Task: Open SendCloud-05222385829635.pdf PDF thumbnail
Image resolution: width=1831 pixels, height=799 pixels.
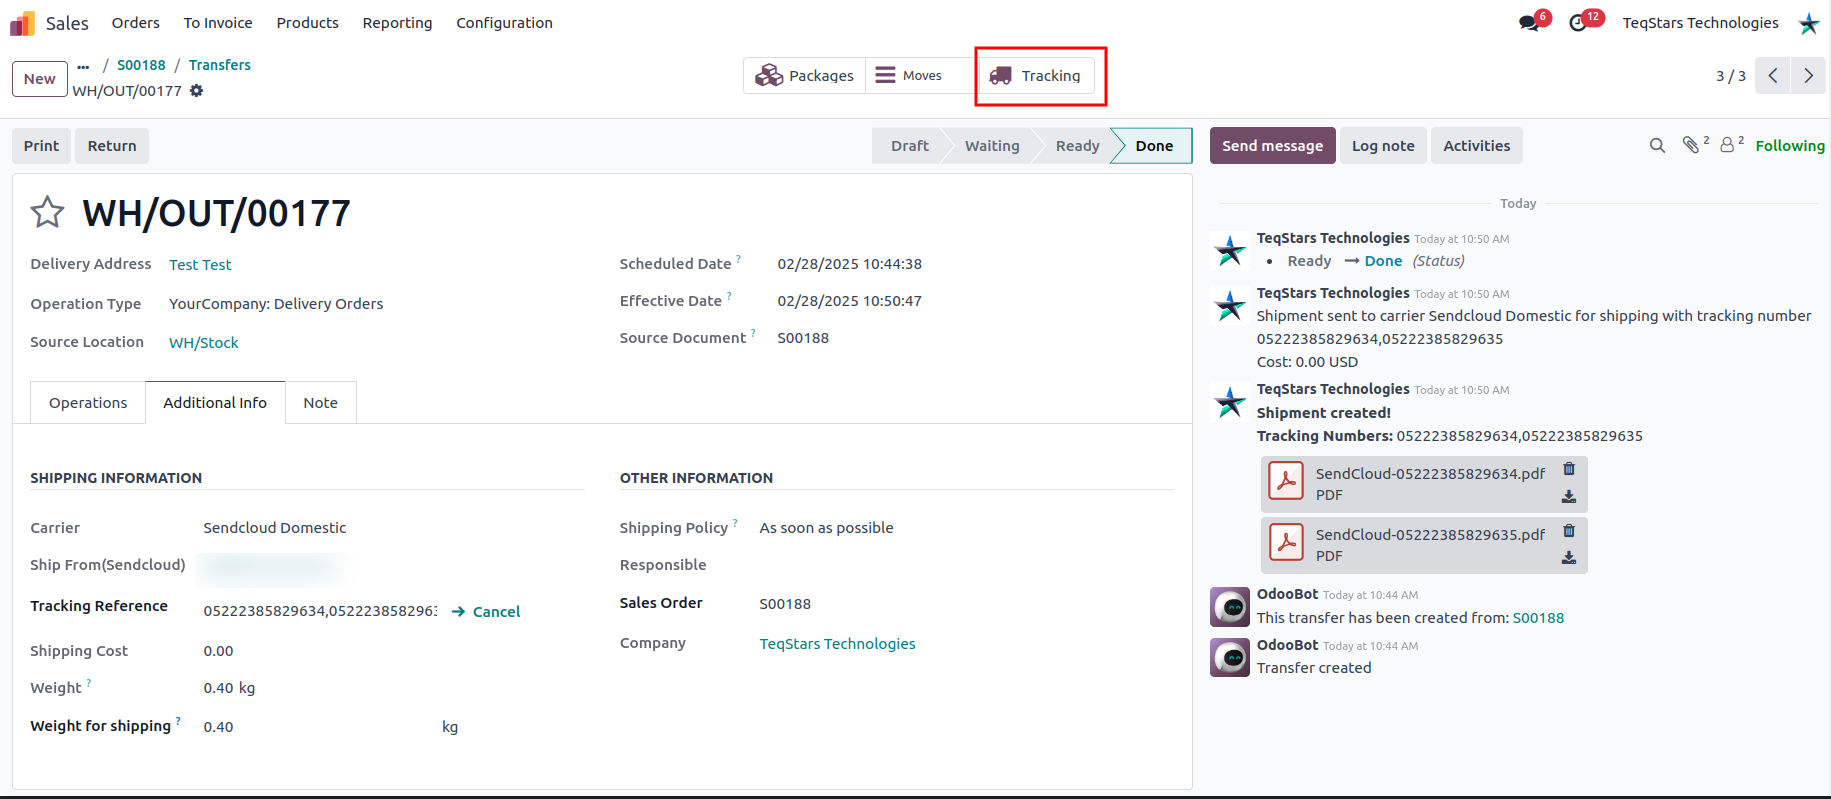Action: click(x=1286, y=542)
